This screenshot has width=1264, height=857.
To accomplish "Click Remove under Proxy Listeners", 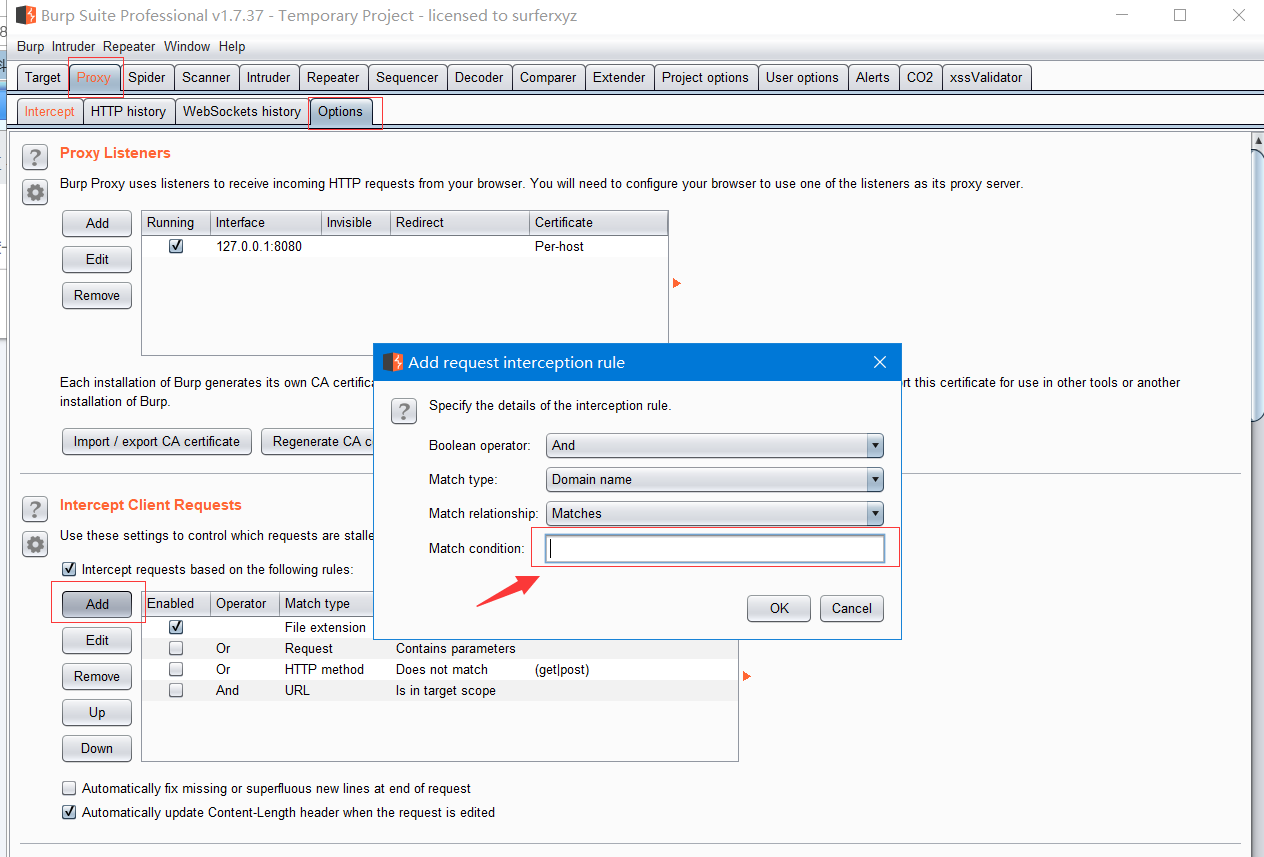I will tap(97, 295).
